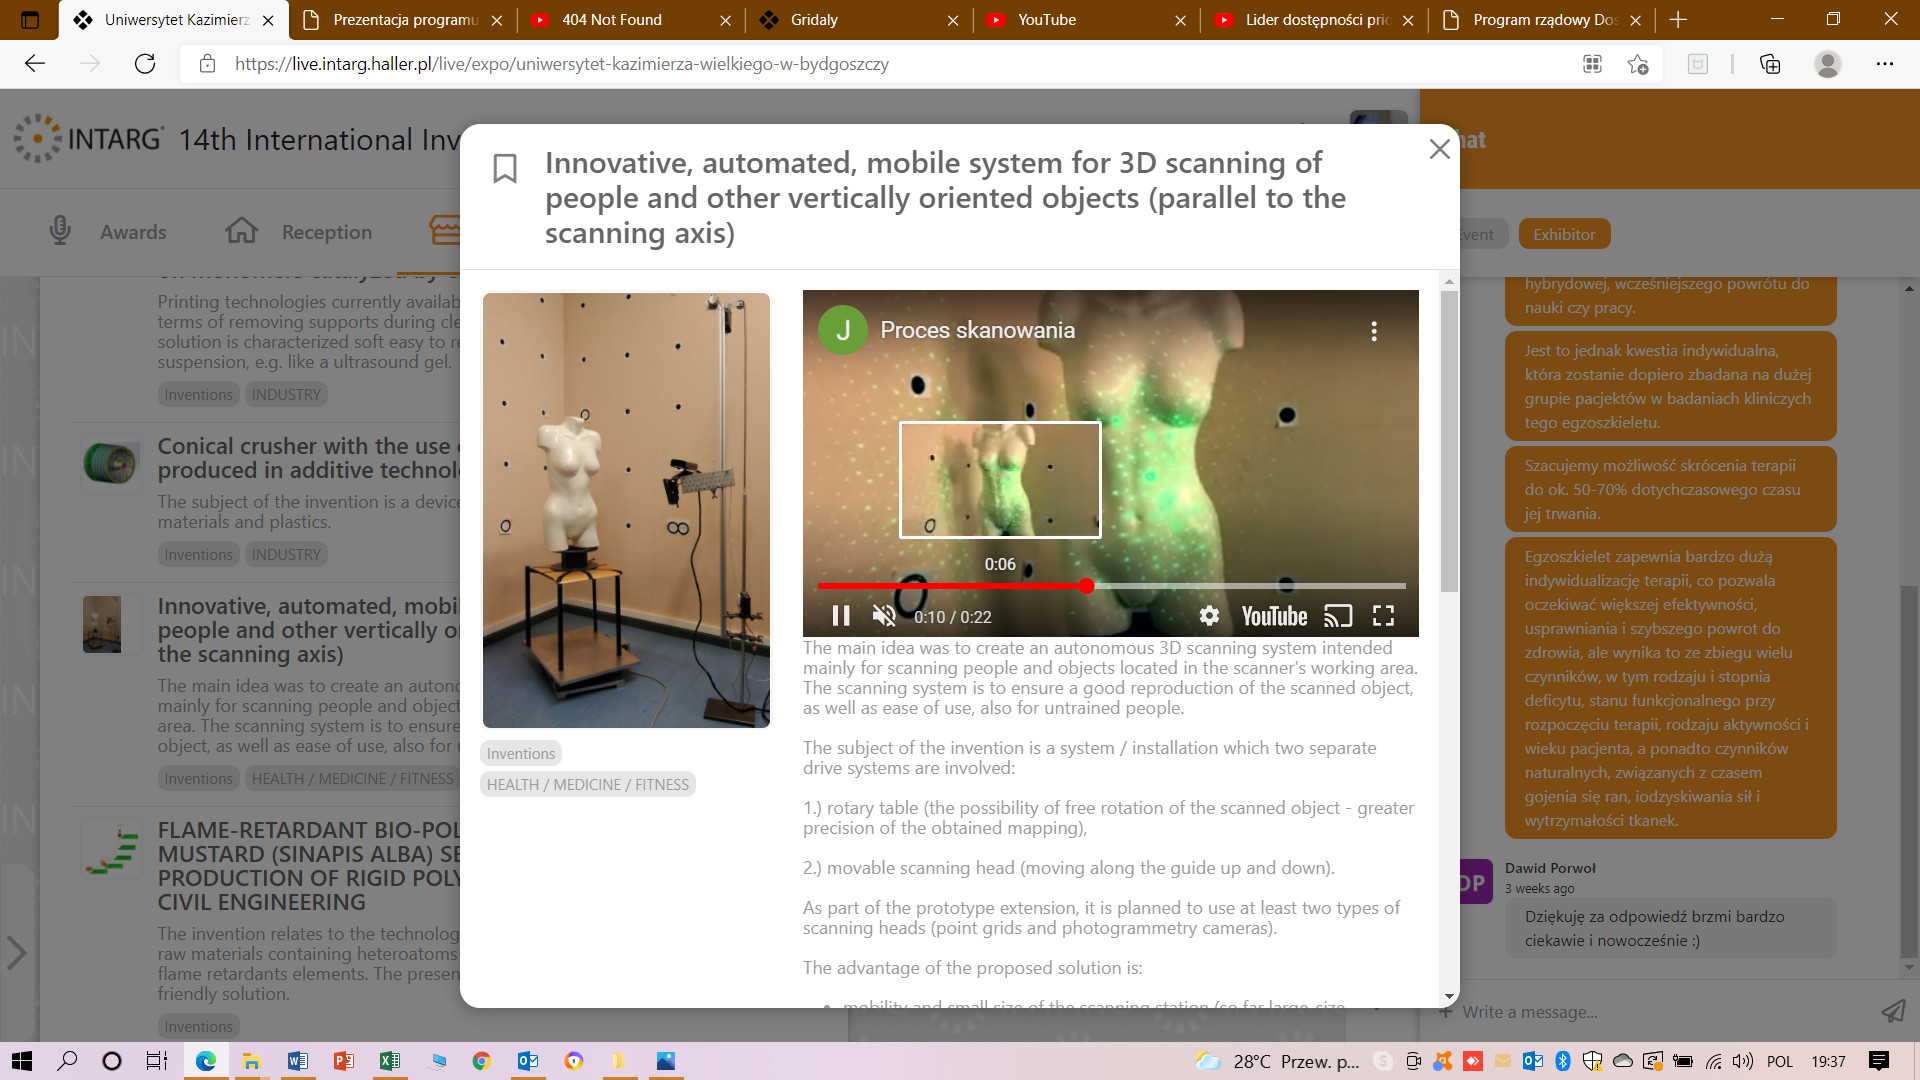Close the Uniwersytet Kazimierz browser tab
Image resolution: width=1920 pixels, height=1080 pixels.
click(268, 20)
